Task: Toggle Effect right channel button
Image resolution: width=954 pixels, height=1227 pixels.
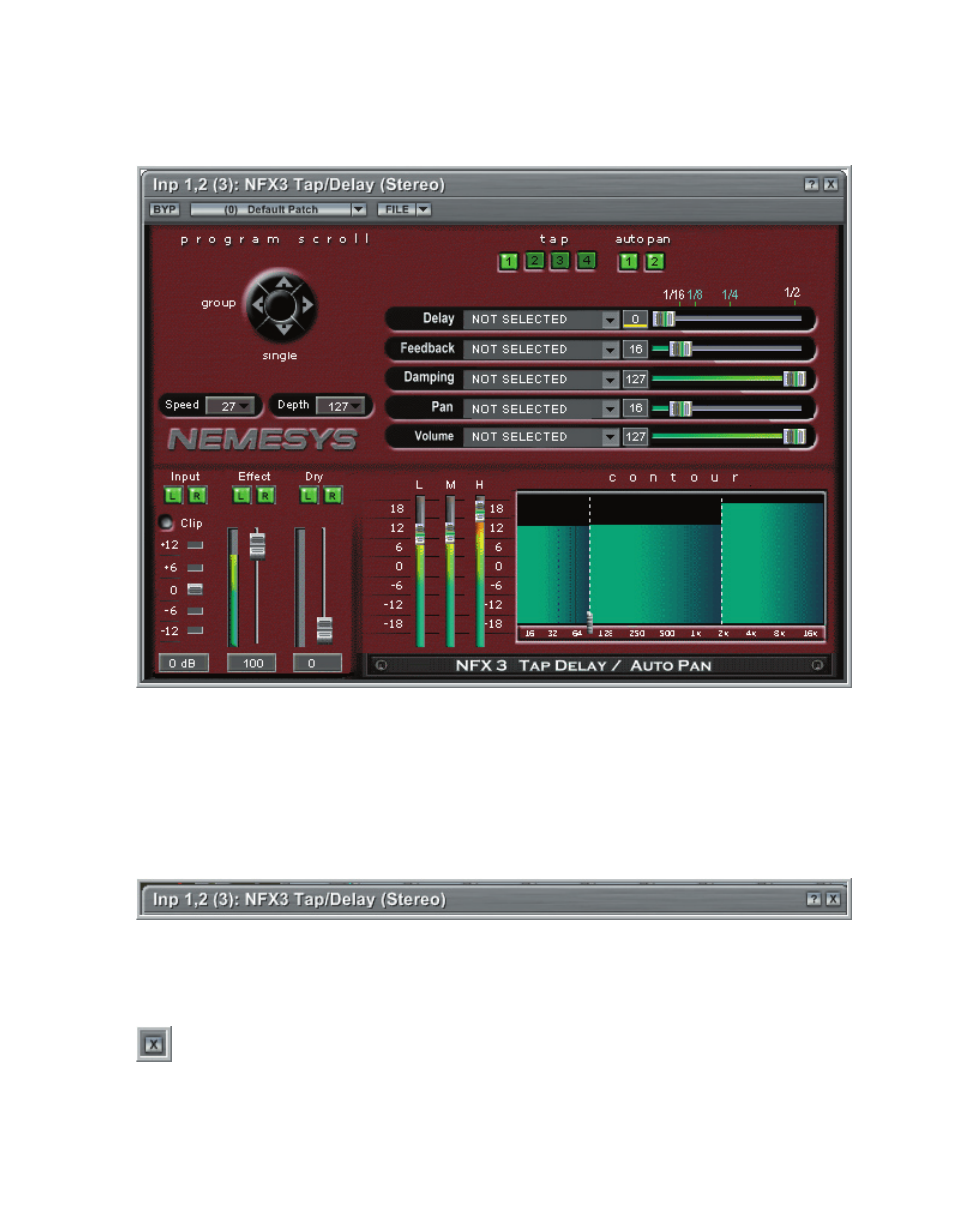Action: point(265,495)
